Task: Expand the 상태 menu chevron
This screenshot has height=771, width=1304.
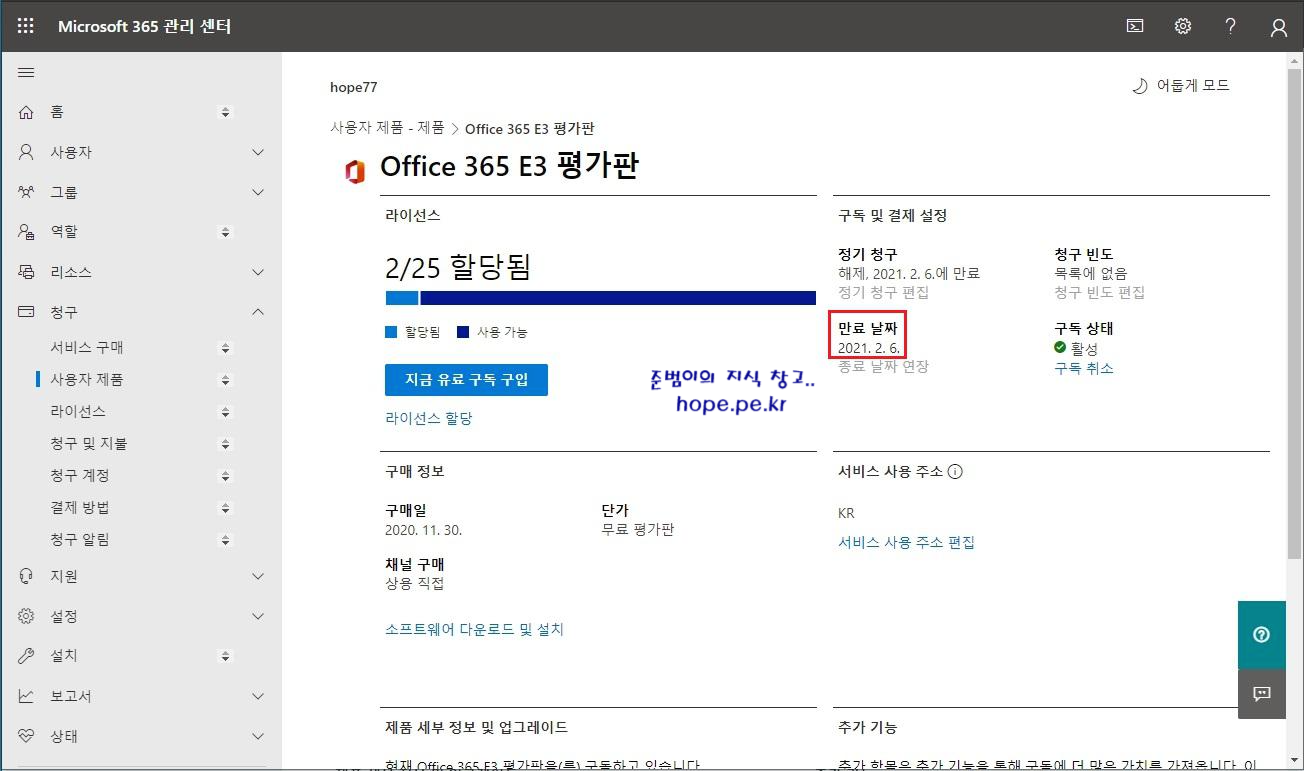Action: pyautogui.click(x=258, y=736)
